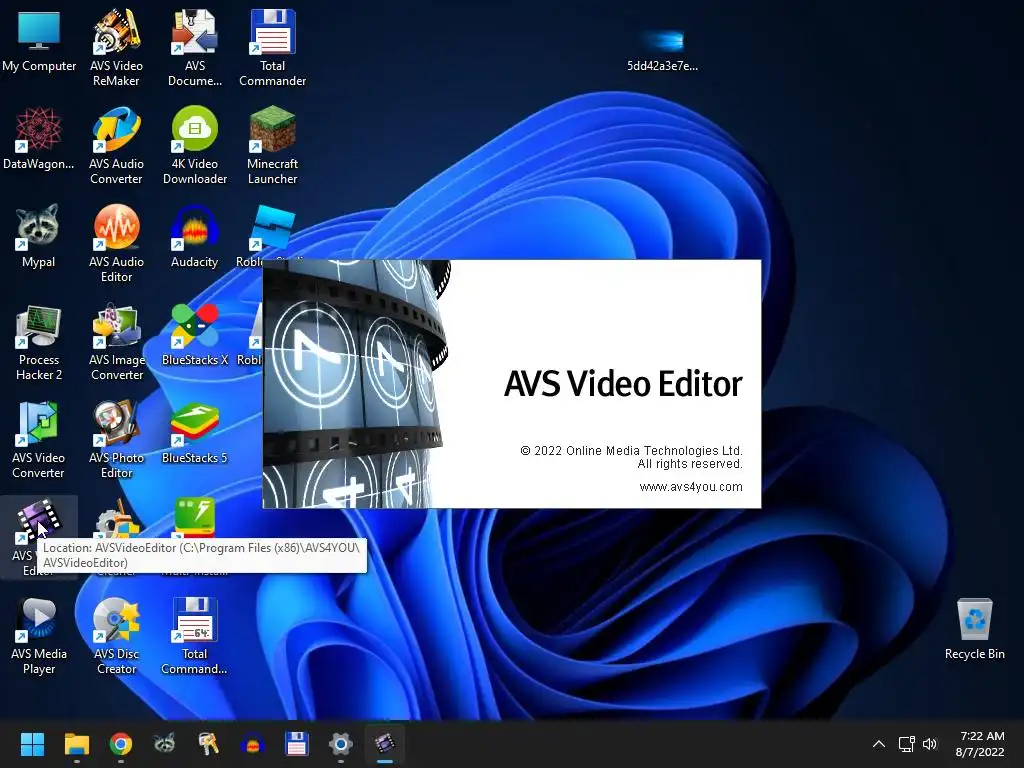Open the volume tray icon
Viewport: 1024px width, 768px height.
click(x=929, y=744)
